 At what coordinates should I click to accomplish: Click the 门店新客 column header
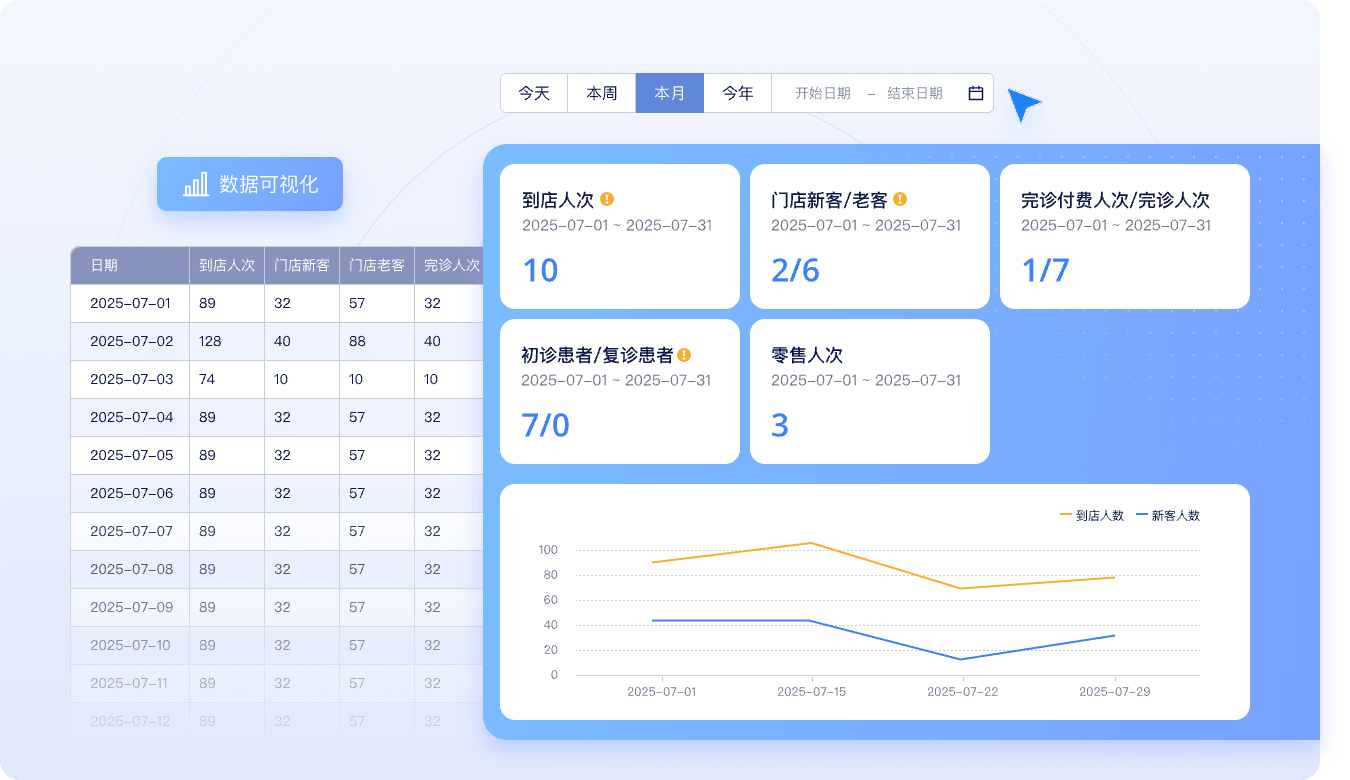point(302,266)
